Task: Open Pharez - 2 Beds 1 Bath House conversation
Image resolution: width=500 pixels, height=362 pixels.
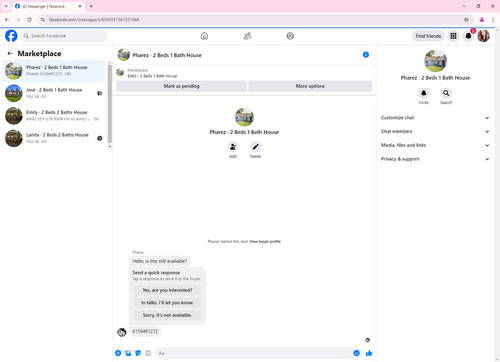Action: pyautogui.click(x=54, y=71)
